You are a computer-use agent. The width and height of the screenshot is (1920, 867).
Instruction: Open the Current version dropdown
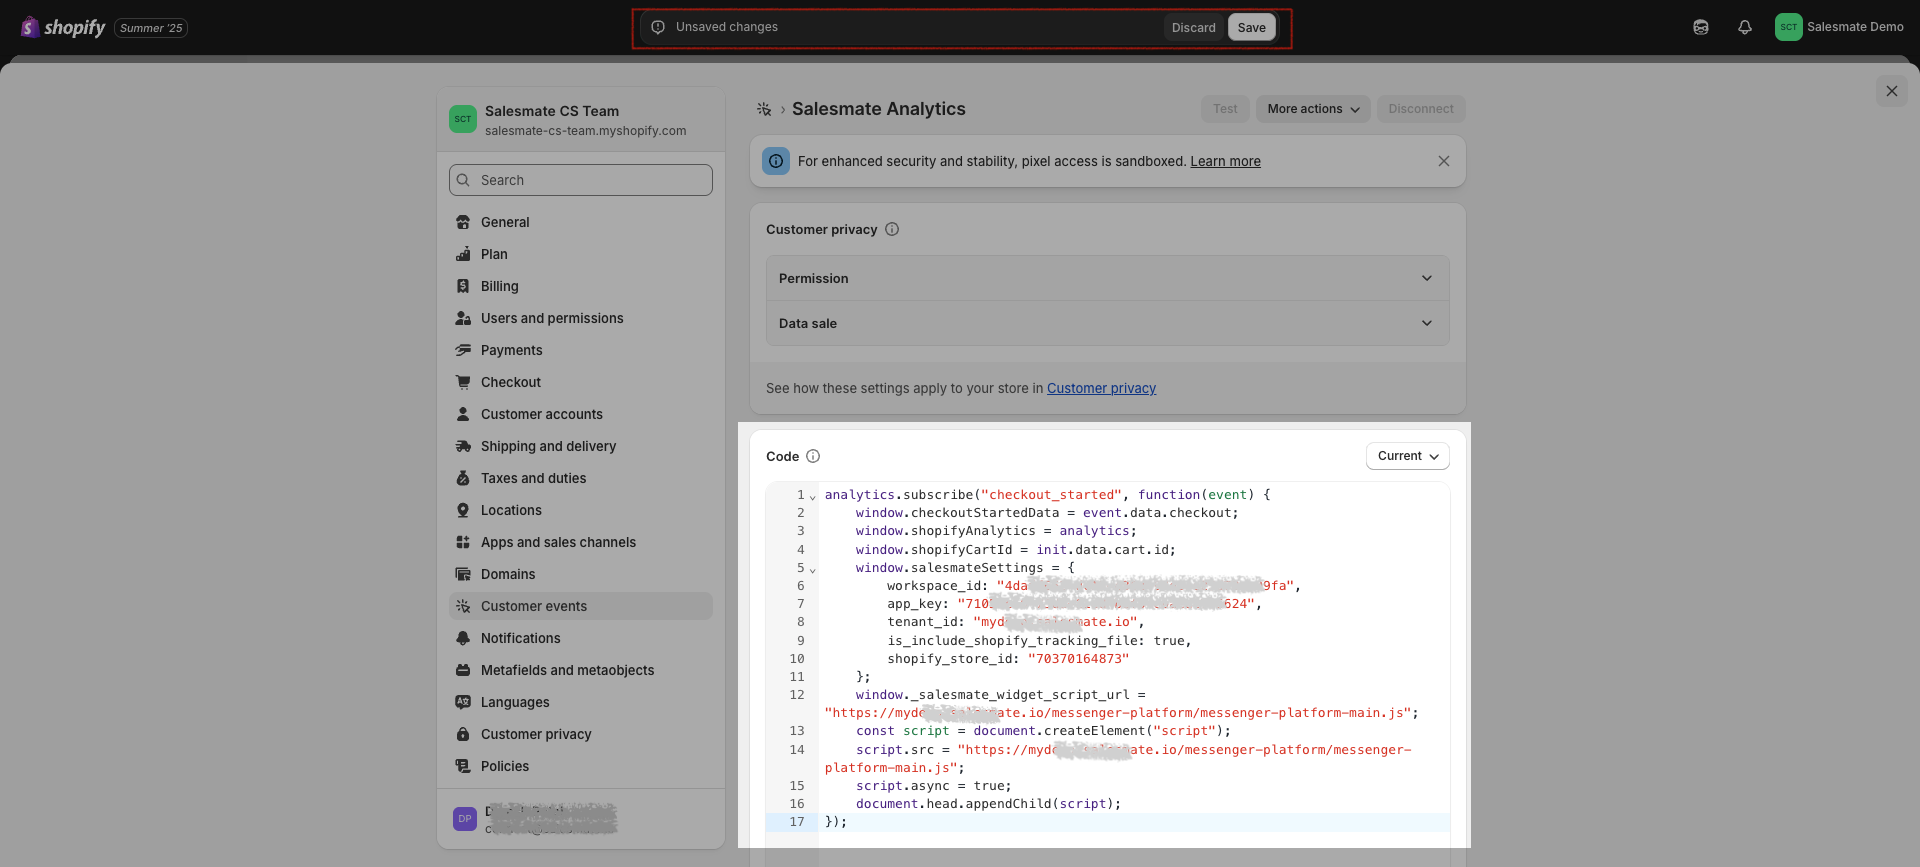tap(1408, 456)
